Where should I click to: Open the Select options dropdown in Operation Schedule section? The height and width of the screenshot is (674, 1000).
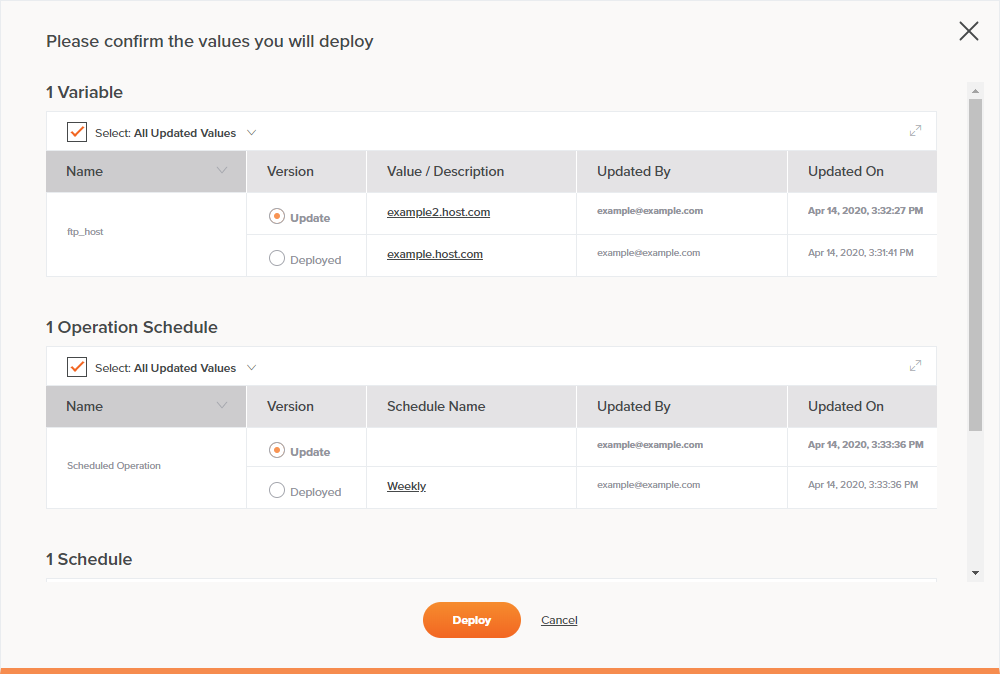coord(251,367)
